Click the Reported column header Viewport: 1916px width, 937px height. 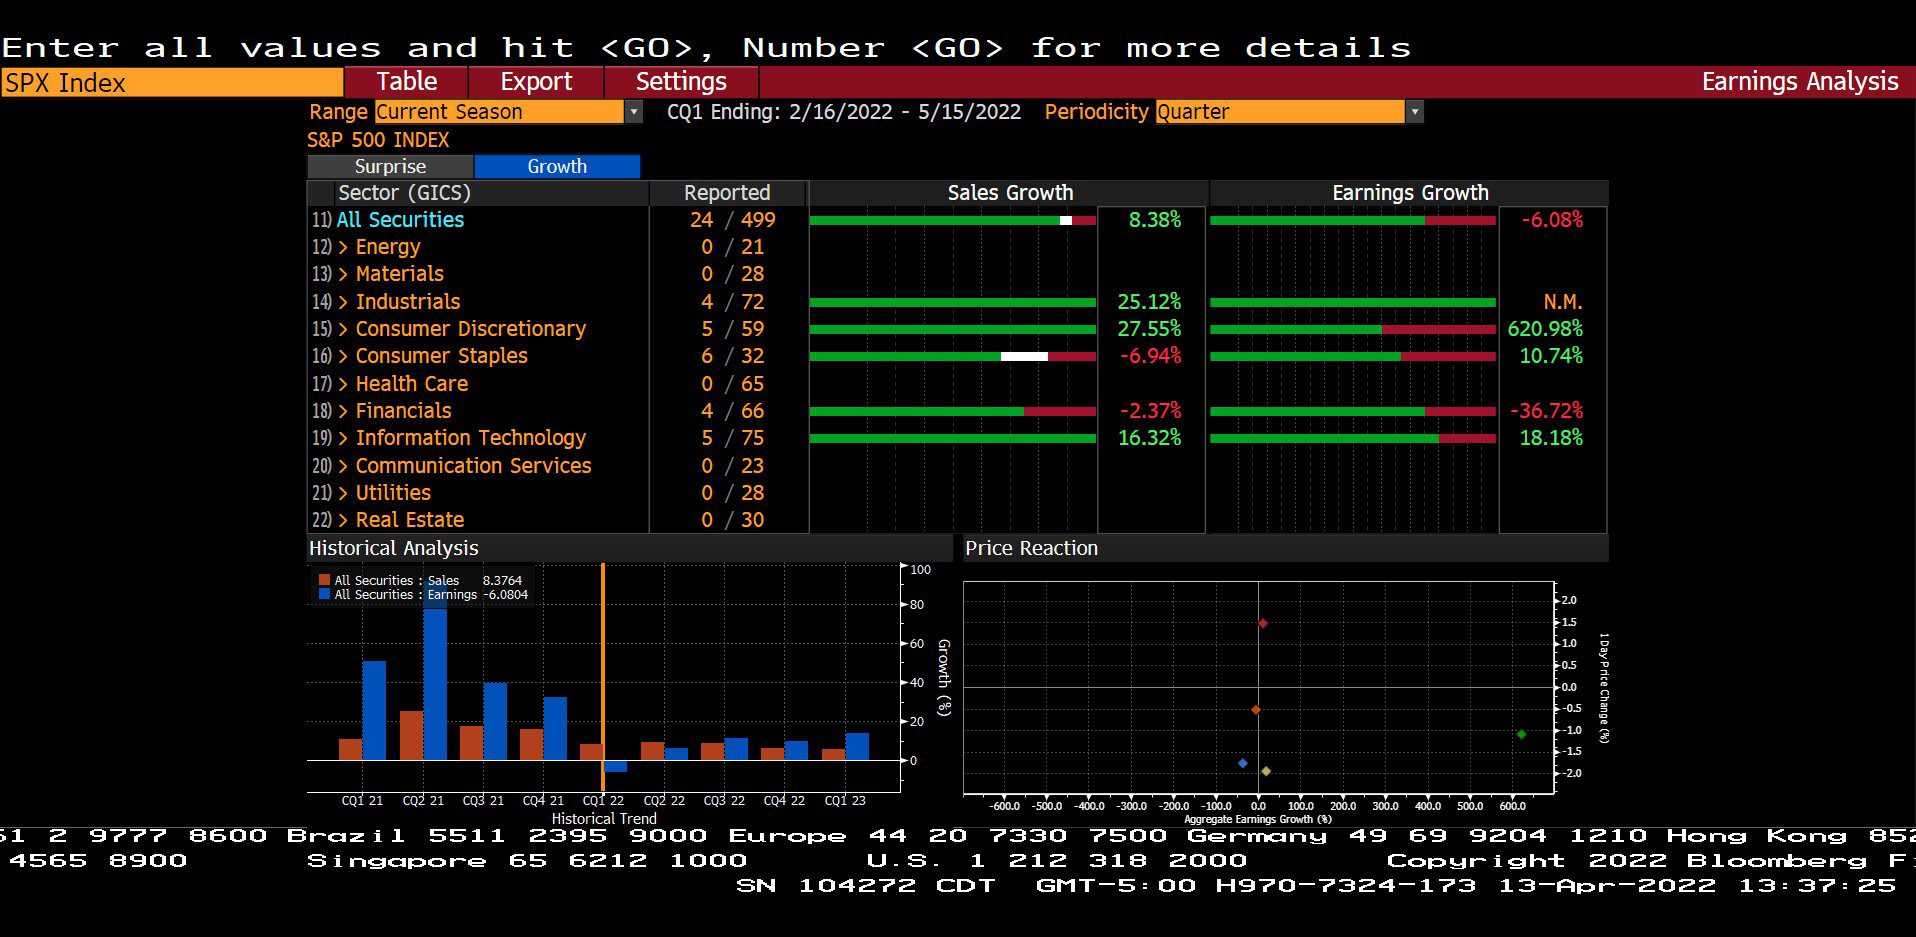727,193
